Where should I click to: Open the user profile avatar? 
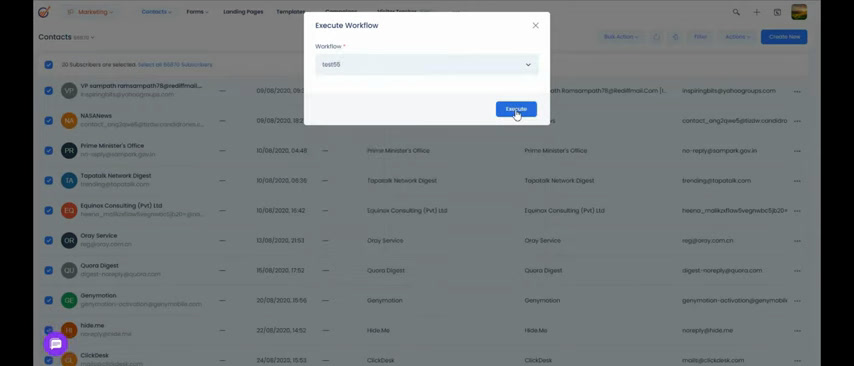point(799,12)
